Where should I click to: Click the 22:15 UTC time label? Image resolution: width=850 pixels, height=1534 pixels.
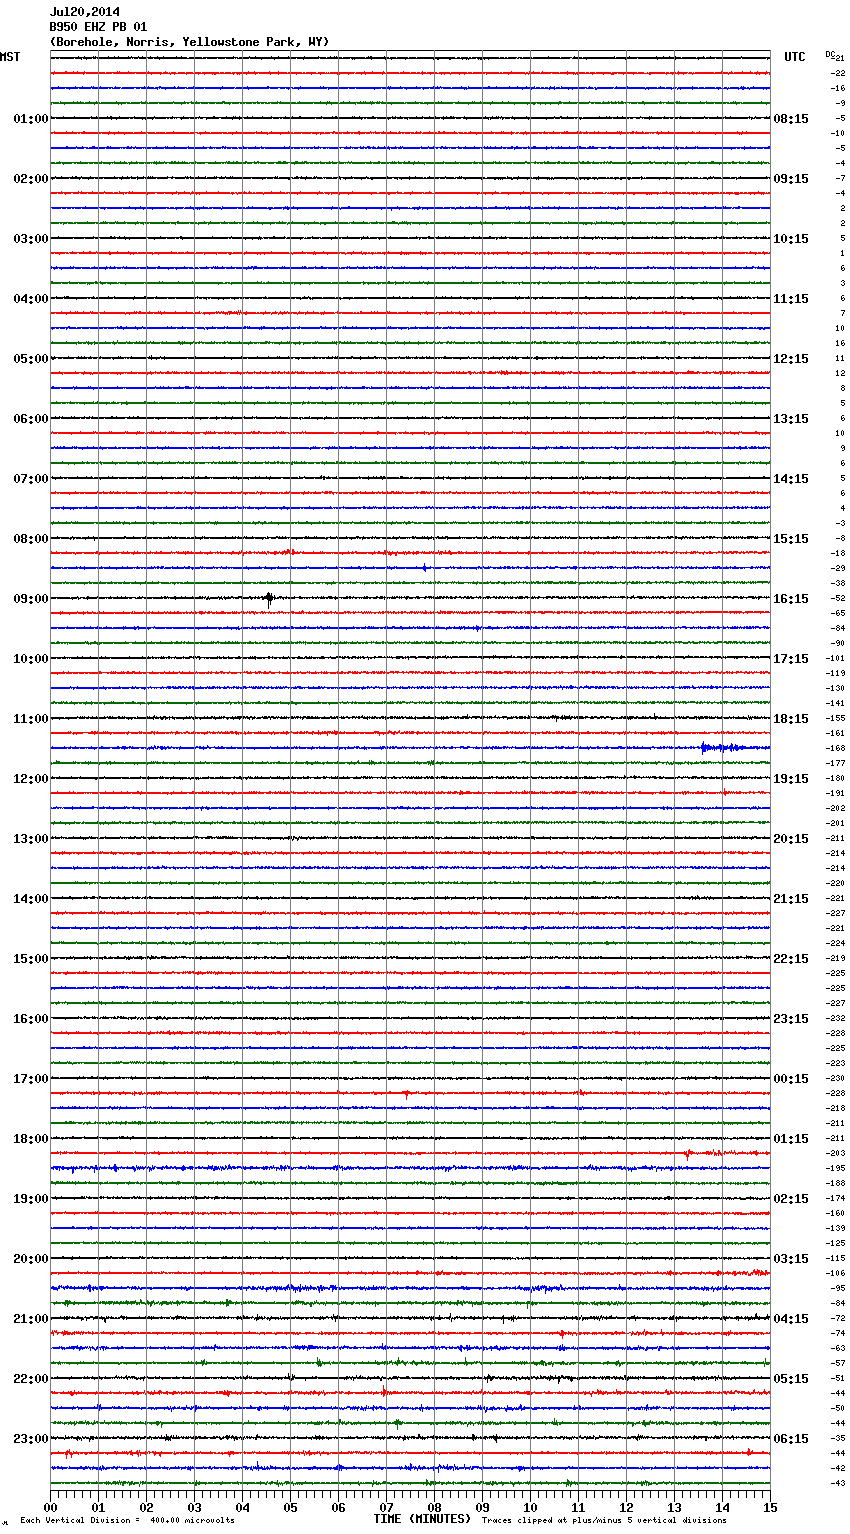791,959
